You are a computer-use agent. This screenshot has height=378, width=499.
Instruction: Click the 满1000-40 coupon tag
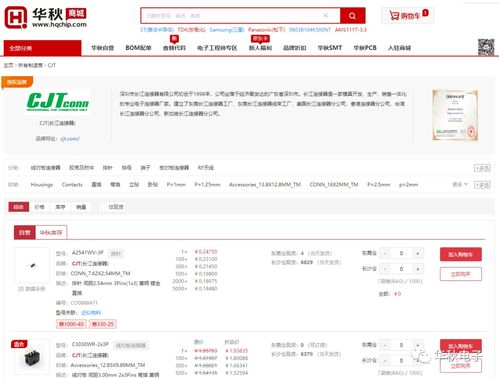(71, 324)
